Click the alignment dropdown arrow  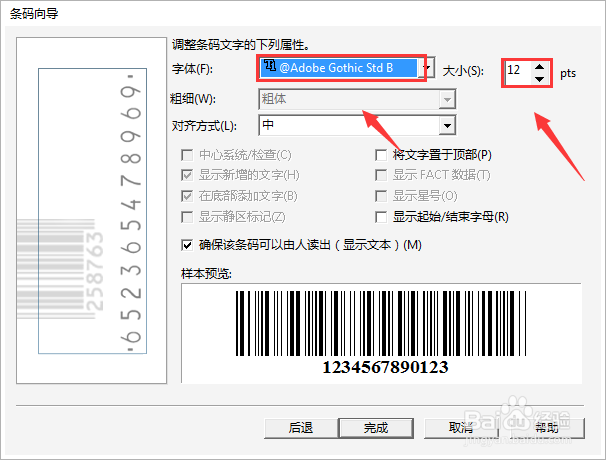pos(447,126)
